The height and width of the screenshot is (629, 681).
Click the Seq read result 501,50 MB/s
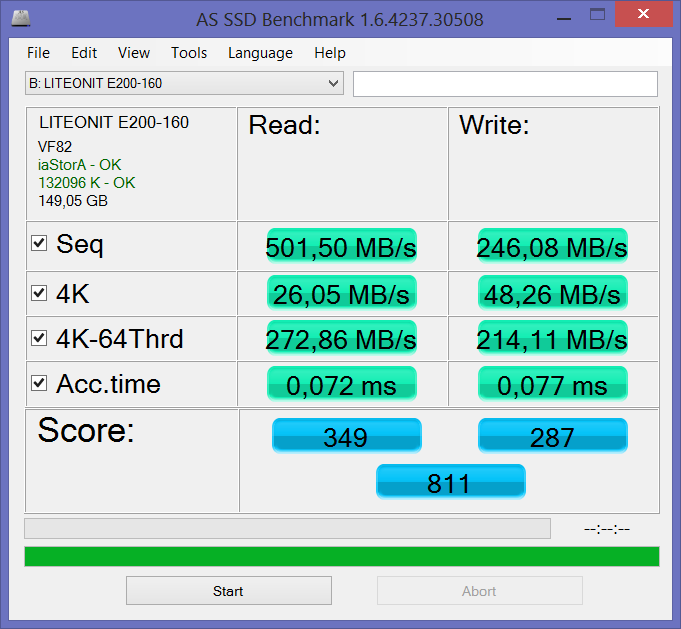coord(341,246)
